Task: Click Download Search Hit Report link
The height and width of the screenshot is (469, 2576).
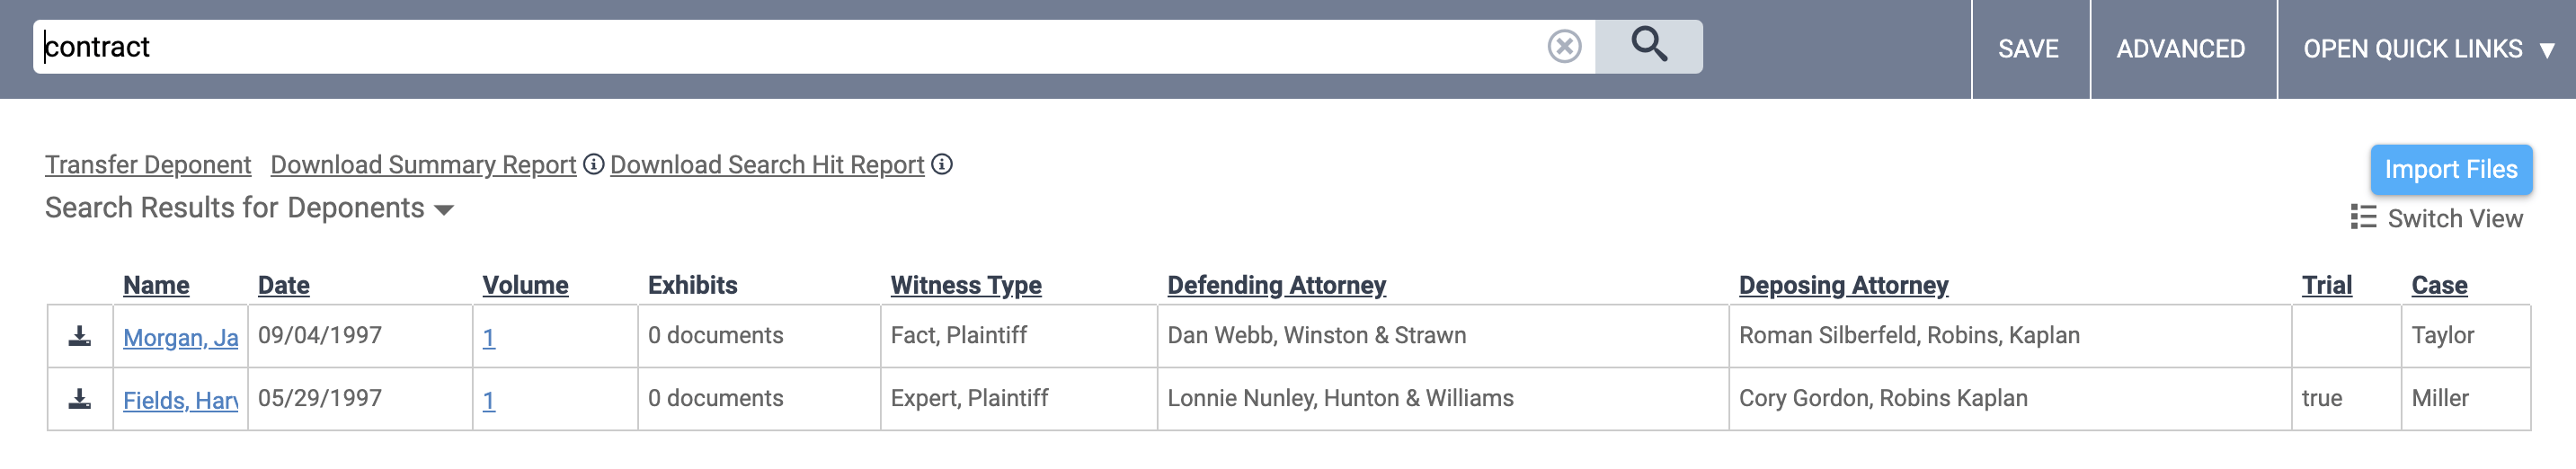Action: point(766,164)
